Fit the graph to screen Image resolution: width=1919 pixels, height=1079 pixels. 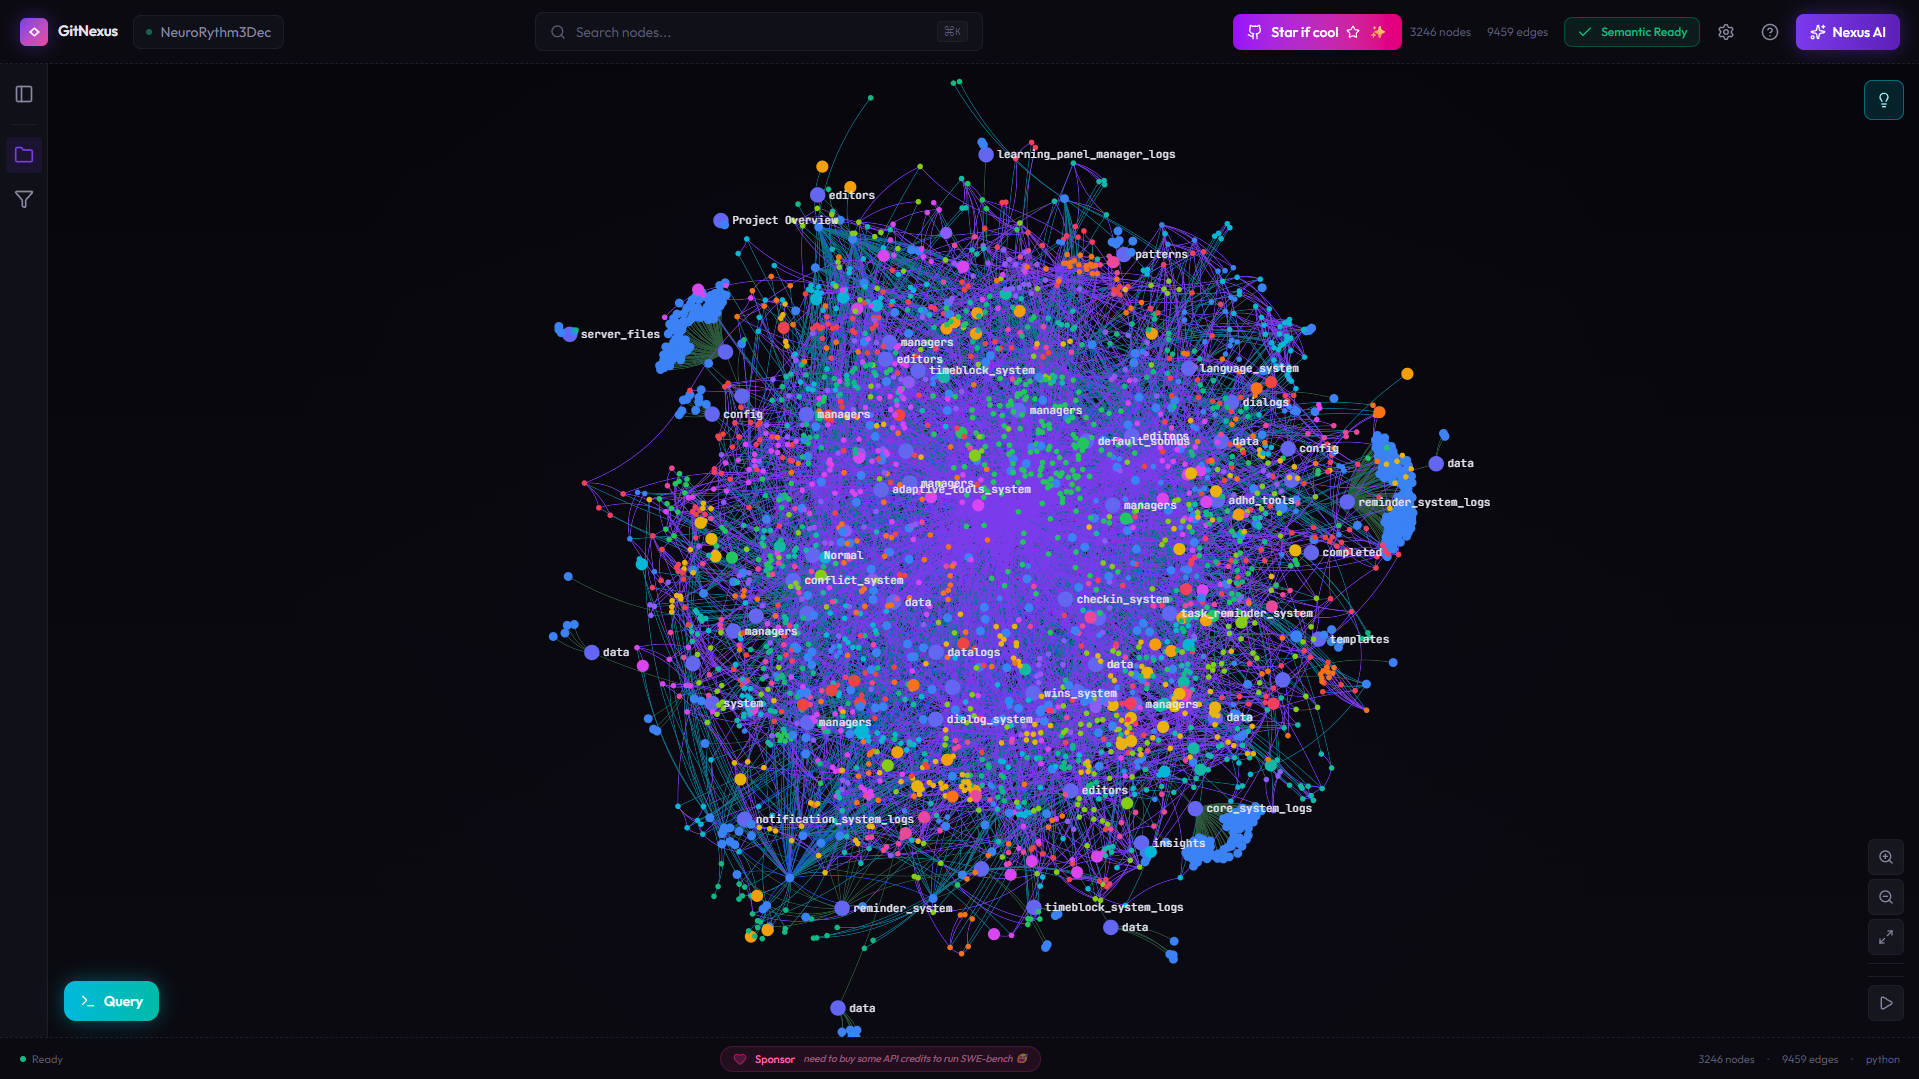click(1885, 937)
